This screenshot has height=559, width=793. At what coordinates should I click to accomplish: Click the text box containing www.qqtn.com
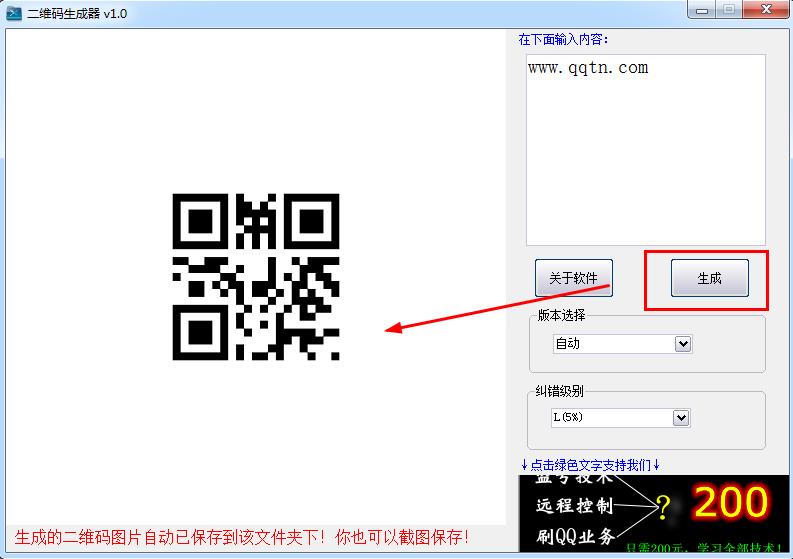click(645, 150)
